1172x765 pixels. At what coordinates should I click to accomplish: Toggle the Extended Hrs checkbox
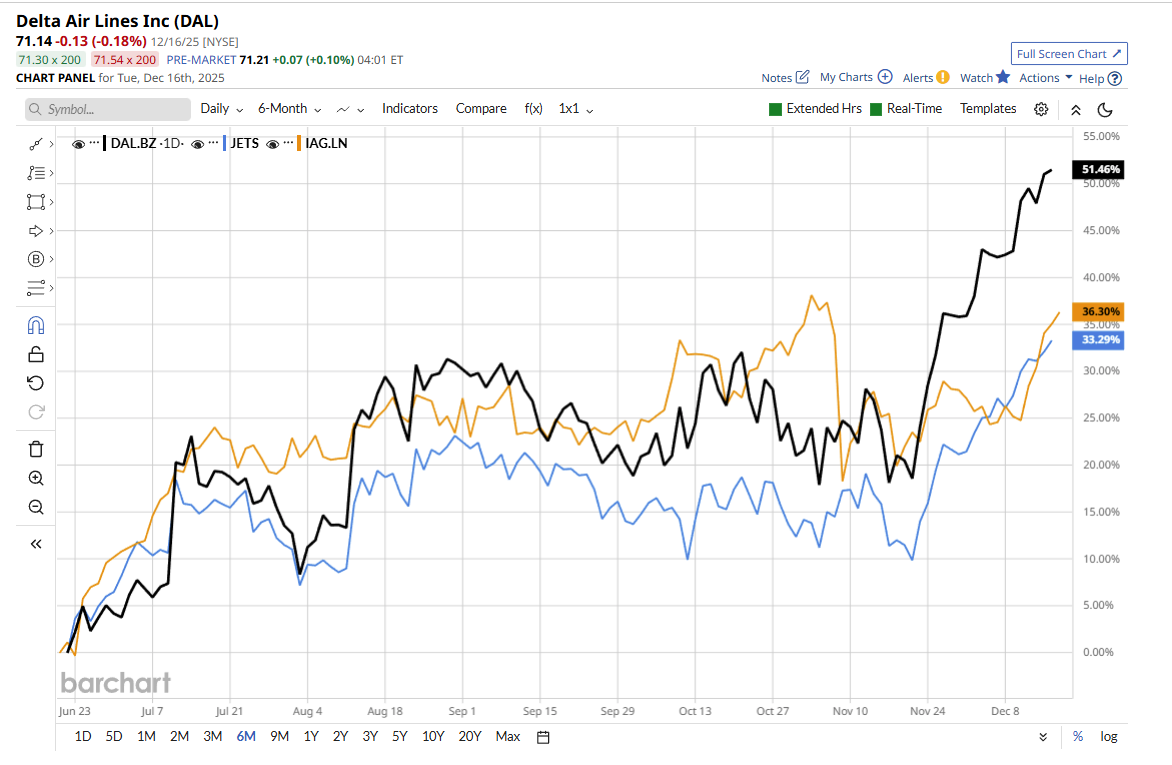[776, 109]
